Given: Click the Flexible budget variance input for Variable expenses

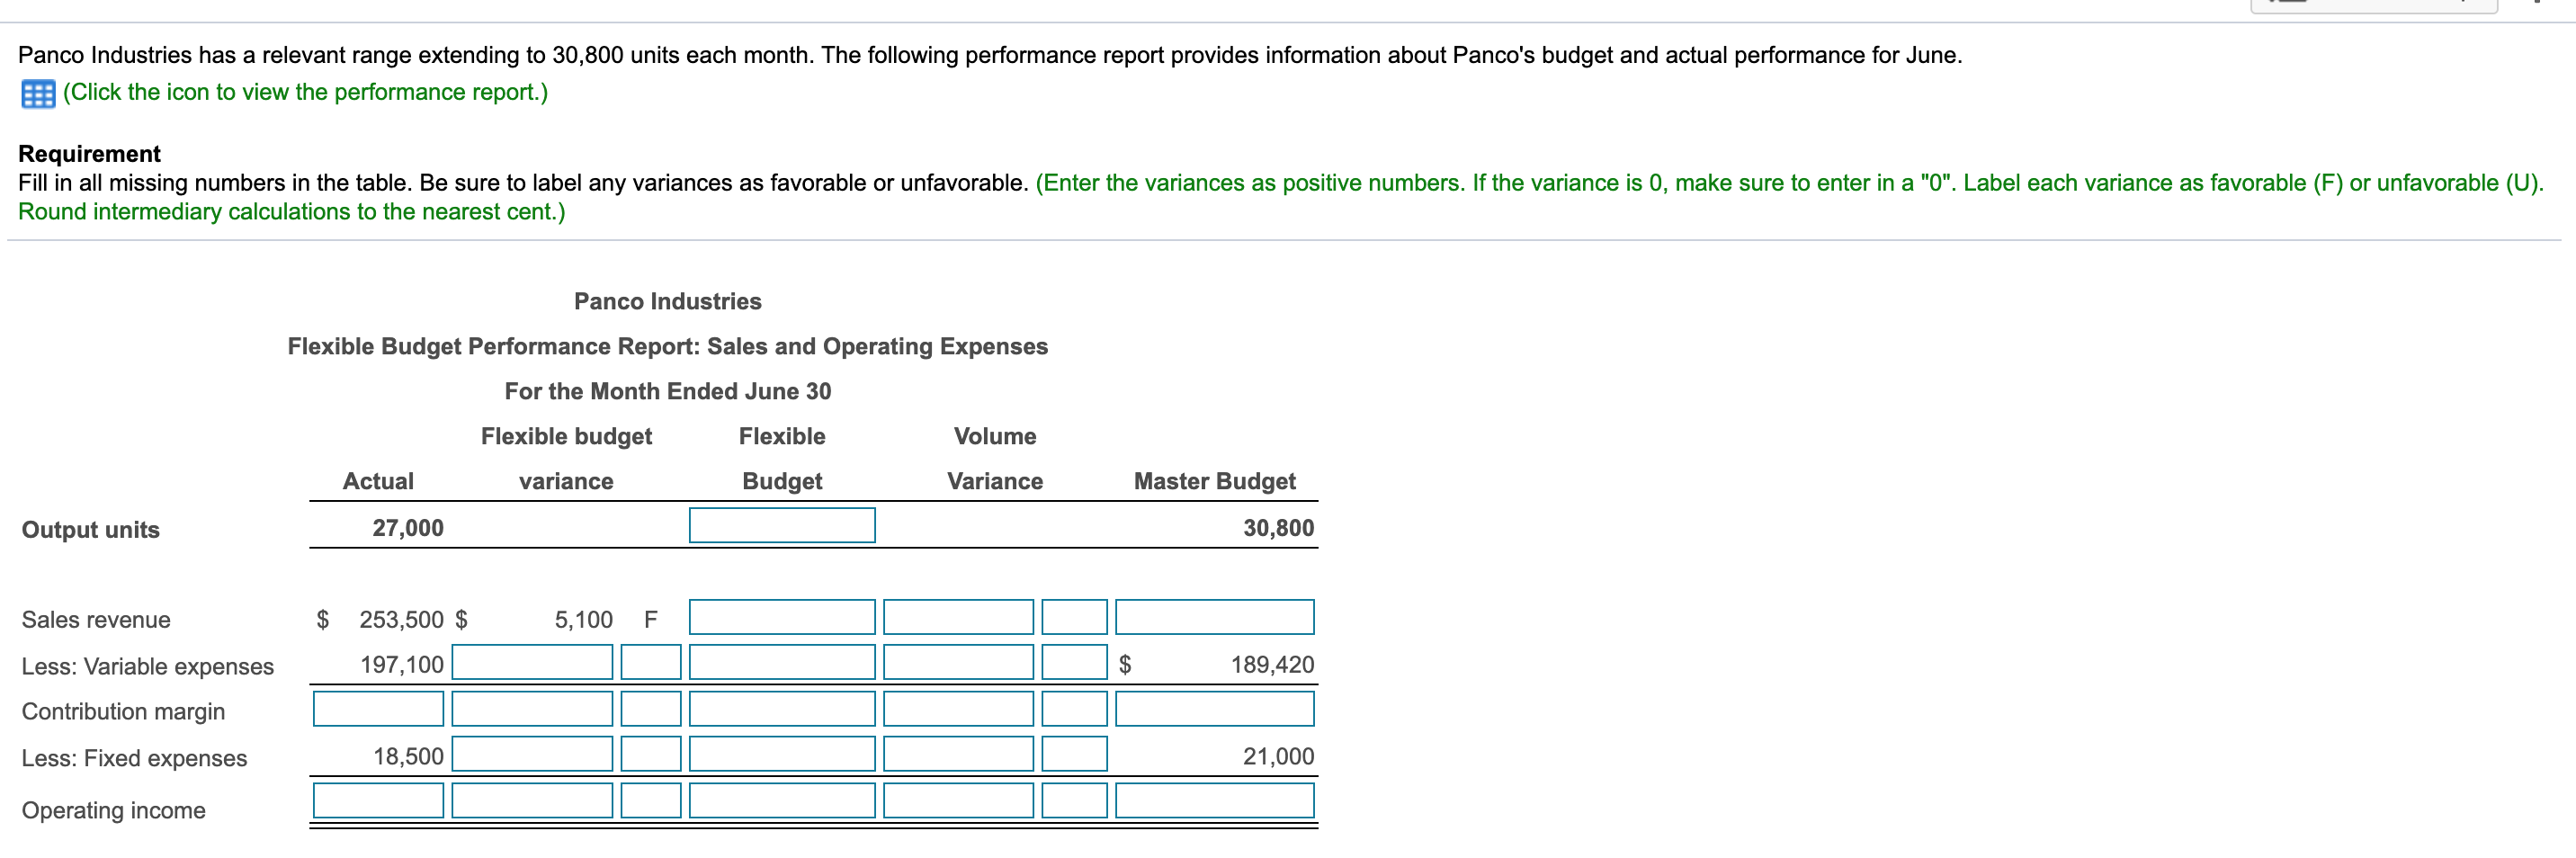Looking at the screenshot, I should [531, 662].
